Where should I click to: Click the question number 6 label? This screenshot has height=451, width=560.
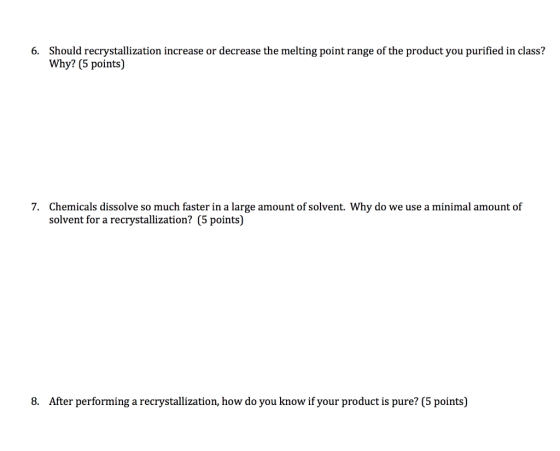(x=35, y=51)
